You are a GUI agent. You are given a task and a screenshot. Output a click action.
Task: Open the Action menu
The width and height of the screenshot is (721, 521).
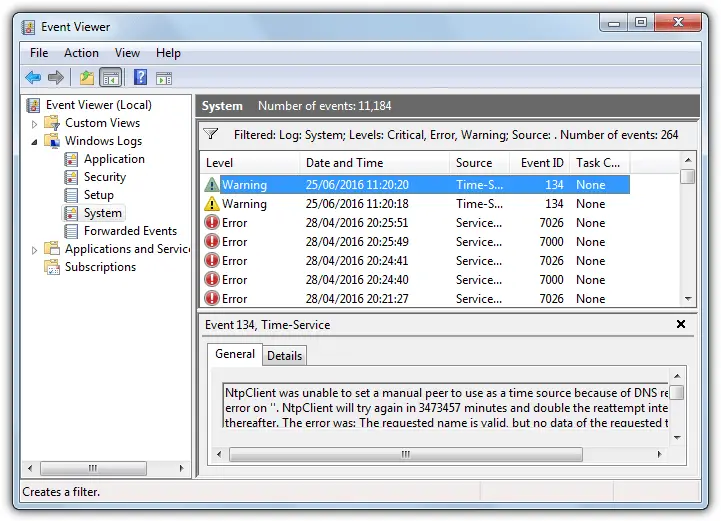click(x=81, y=53)
